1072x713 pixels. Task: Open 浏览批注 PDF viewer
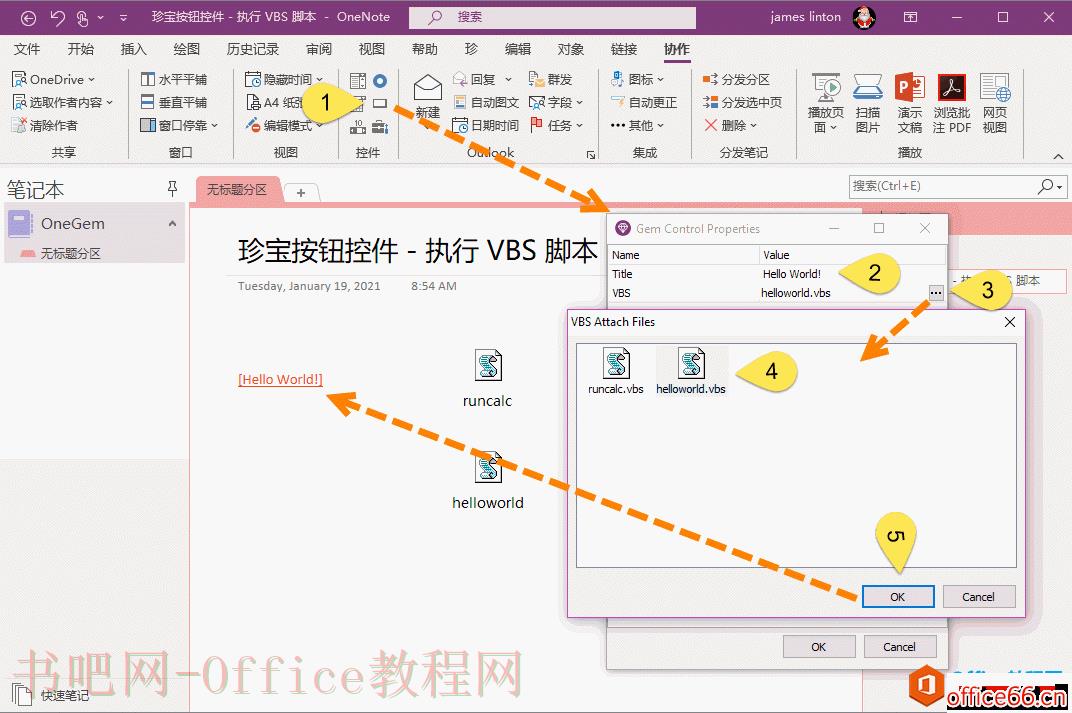(952, 104)
